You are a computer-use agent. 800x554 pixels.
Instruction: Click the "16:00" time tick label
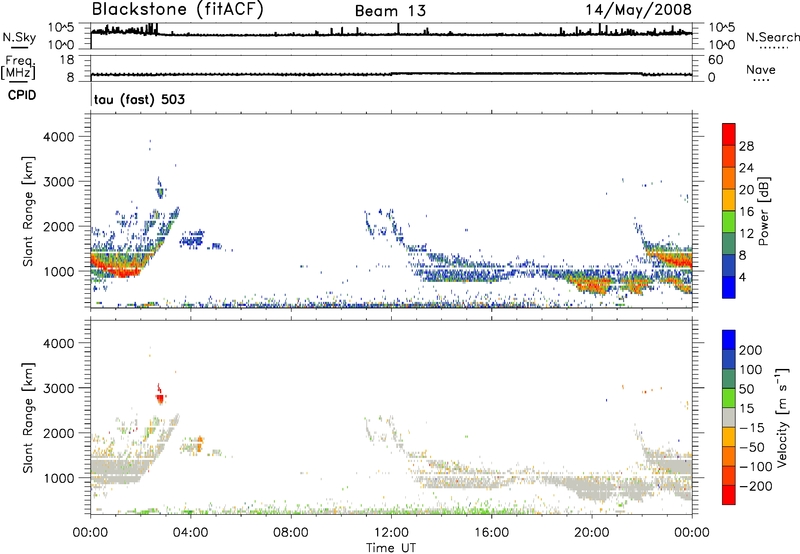point(491,533)
